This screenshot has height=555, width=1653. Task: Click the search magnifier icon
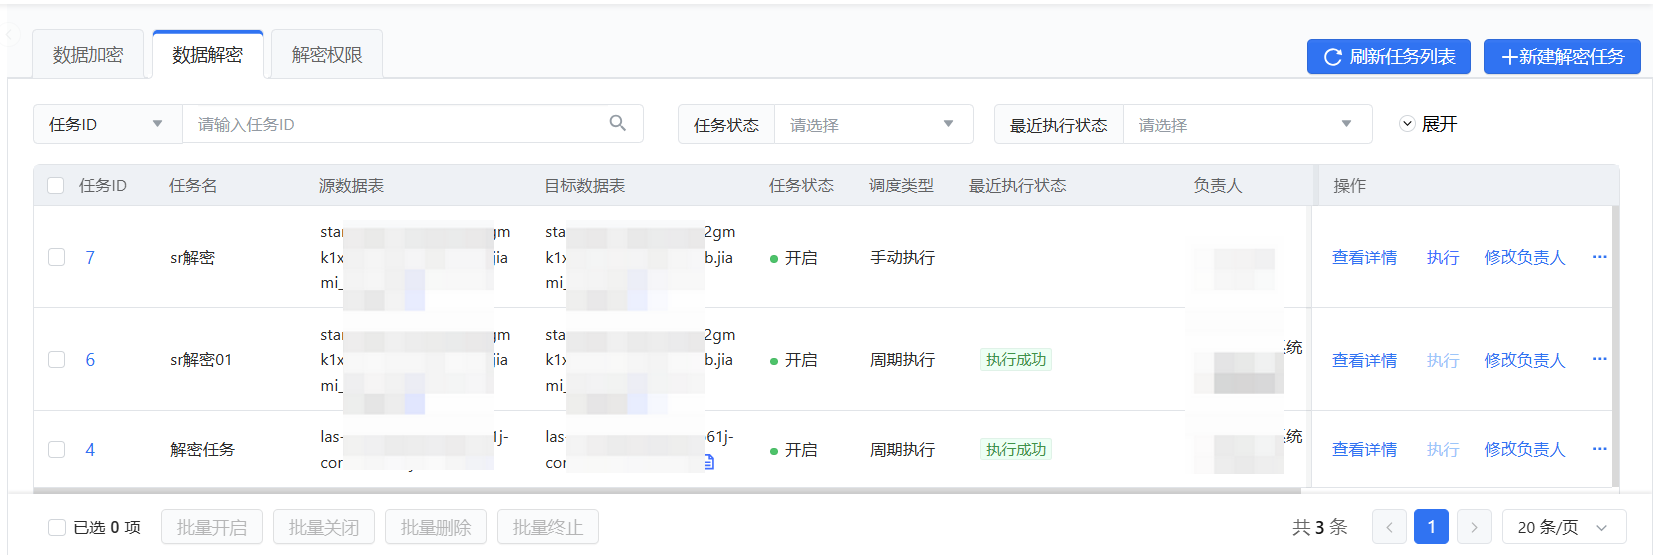[617, 123]
